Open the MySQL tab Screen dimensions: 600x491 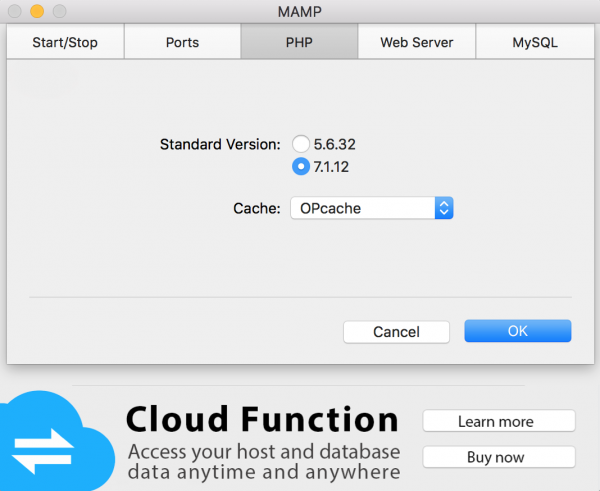coord(535,42)
